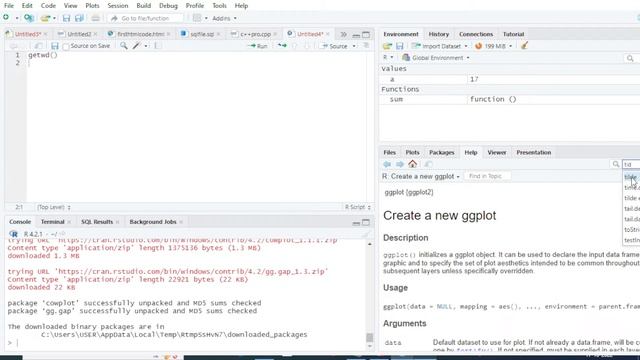Select 'sum' function row in Environment
This screenshot has width=640, height=360.
click(510, 99)
